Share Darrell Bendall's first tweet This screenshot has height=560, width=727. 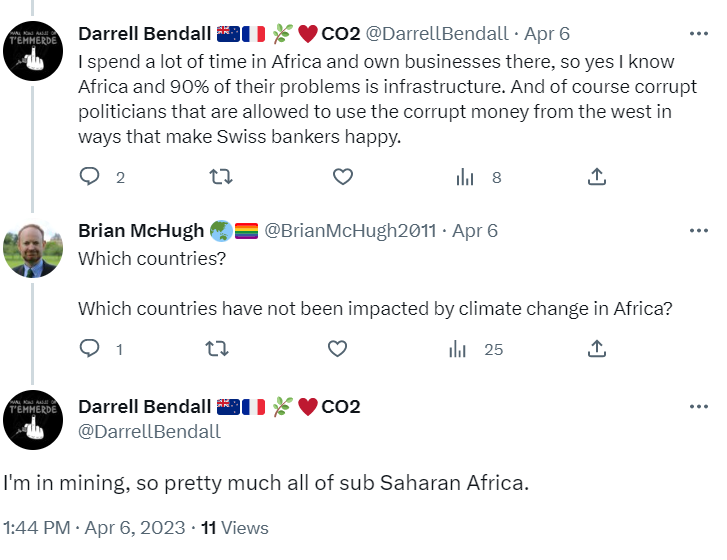coord(596,177)
